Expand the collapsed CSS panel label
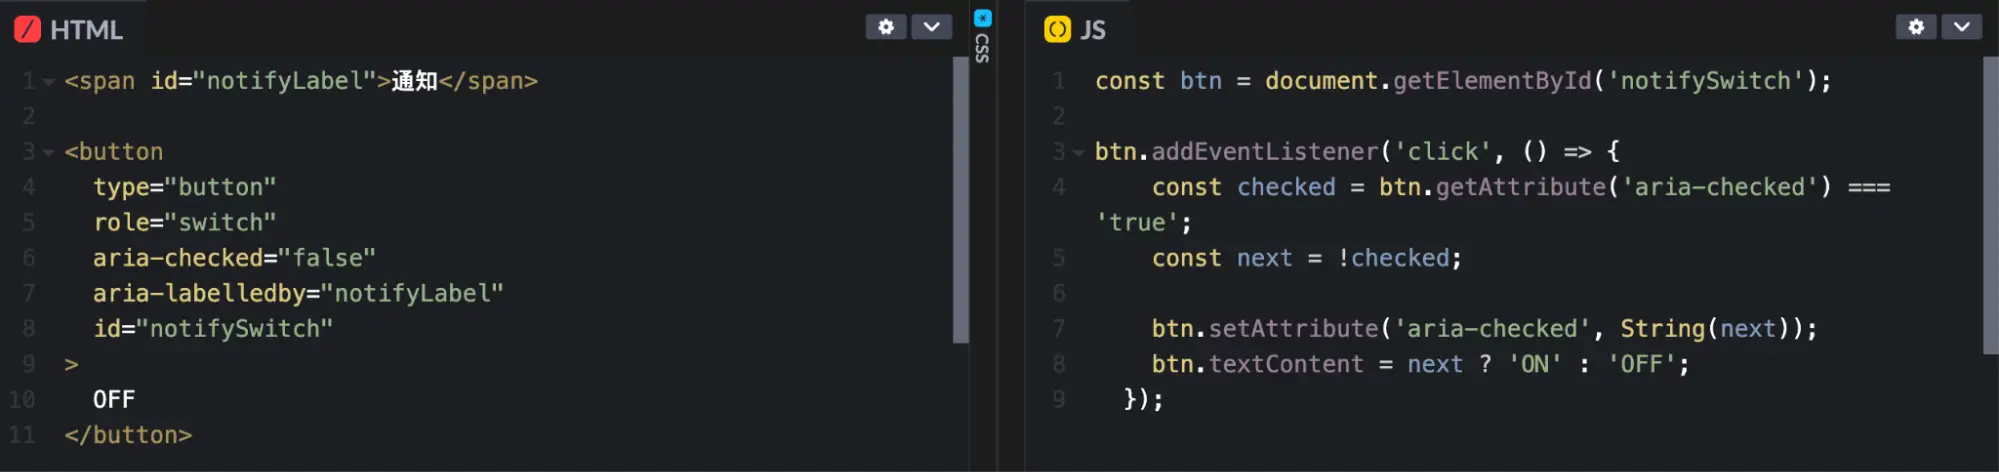The width and height of the screenshot is (1999, 473). 982,48
